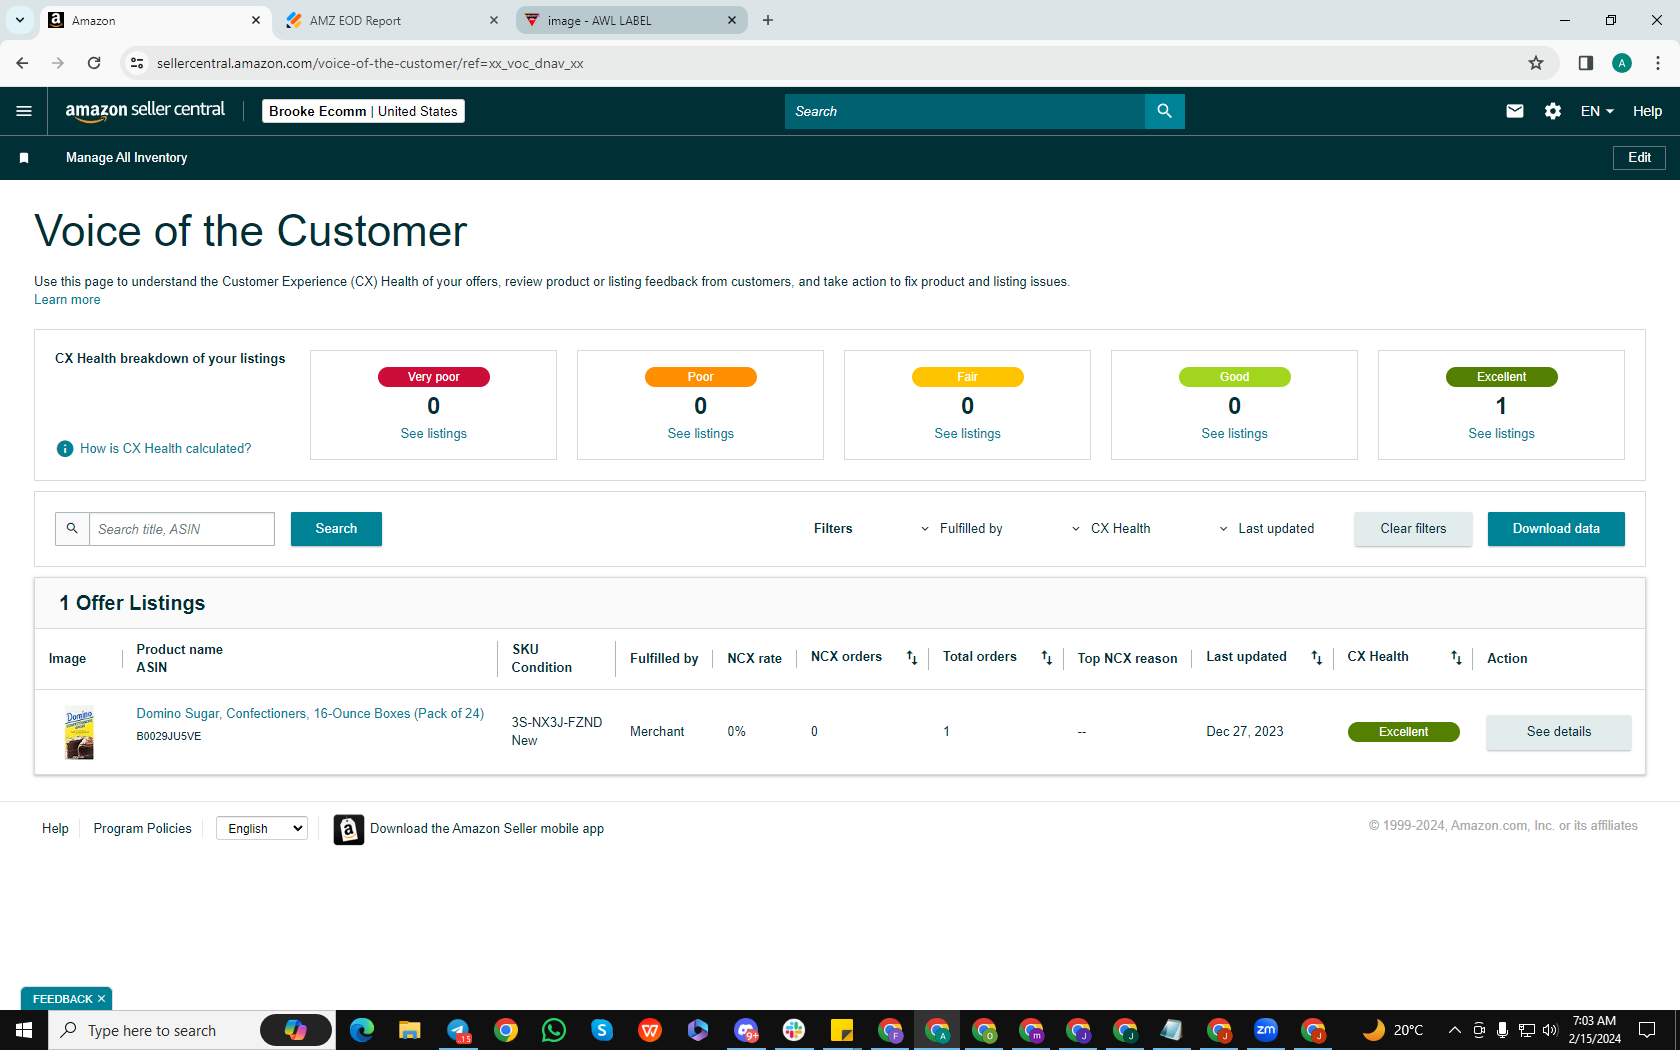Switch to the image - AWL LABEL tab

631,20
